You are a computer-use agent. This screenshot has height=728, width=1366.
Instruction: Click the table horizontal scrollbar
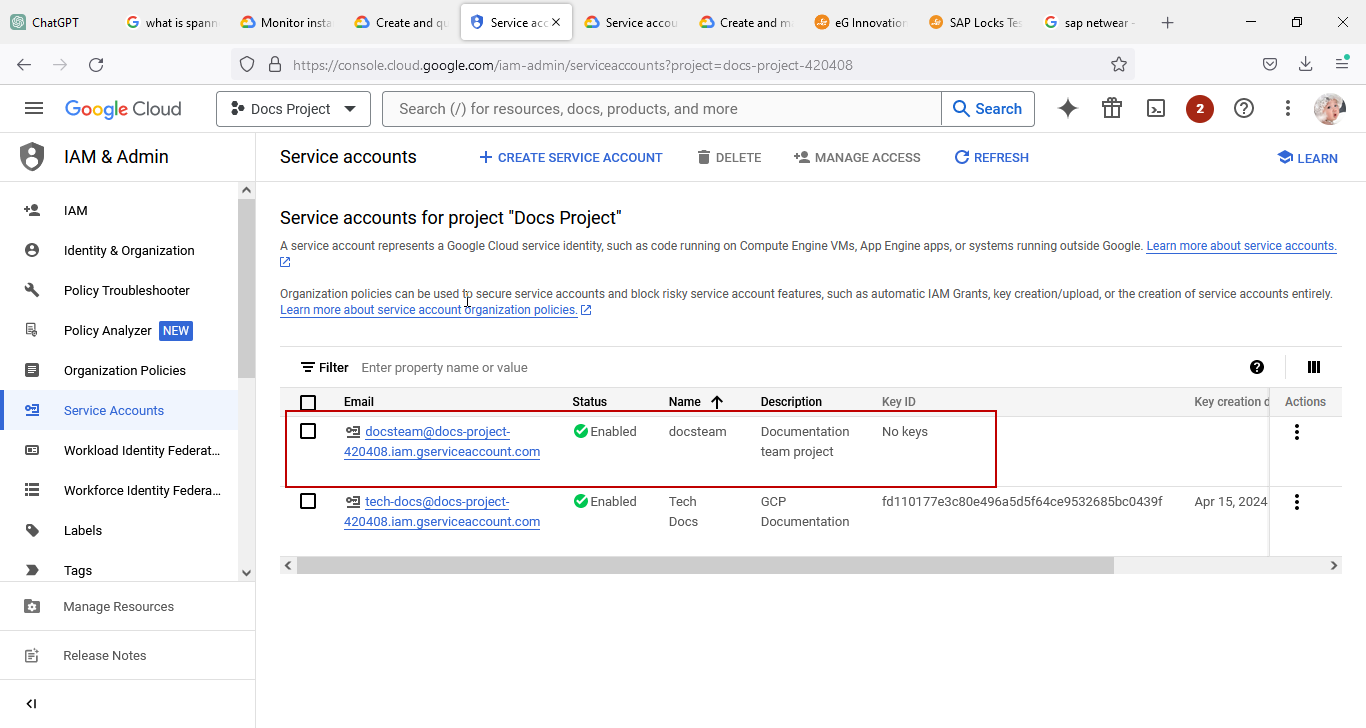tap(705, 566)
